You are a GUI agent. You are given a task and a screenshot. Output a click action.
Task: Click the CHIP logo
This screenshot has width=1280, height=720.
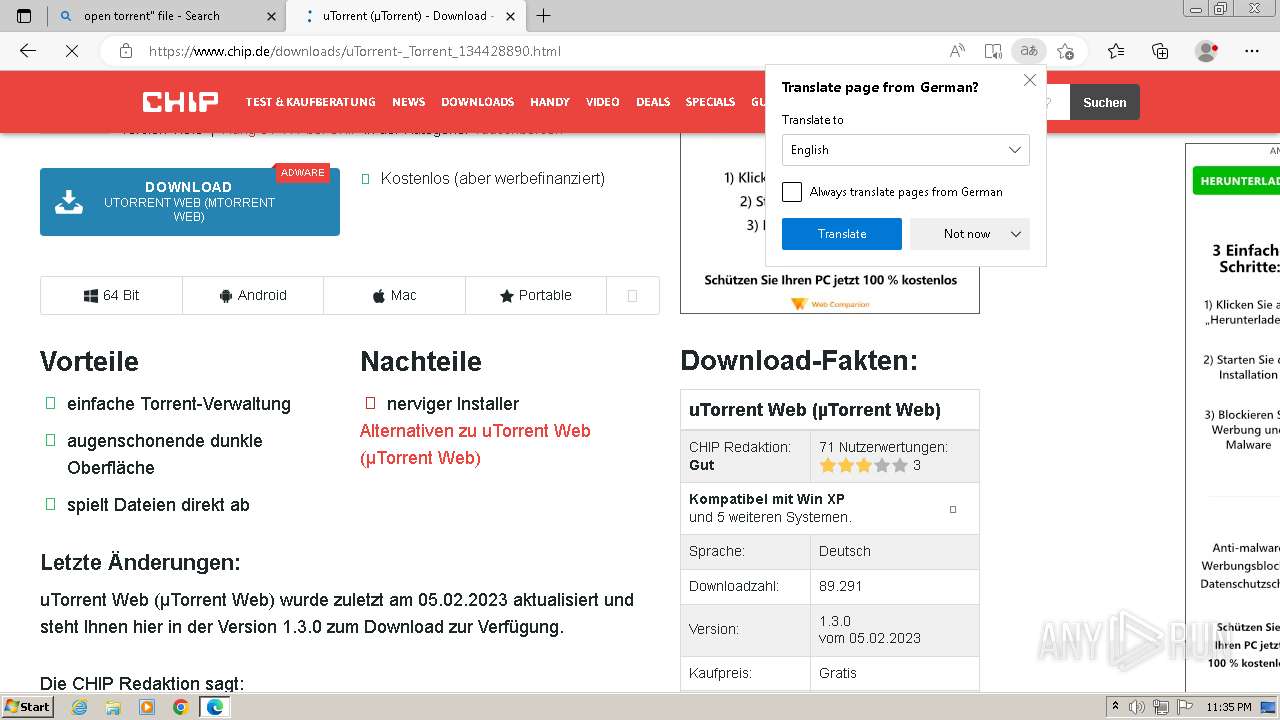(180, 101)
